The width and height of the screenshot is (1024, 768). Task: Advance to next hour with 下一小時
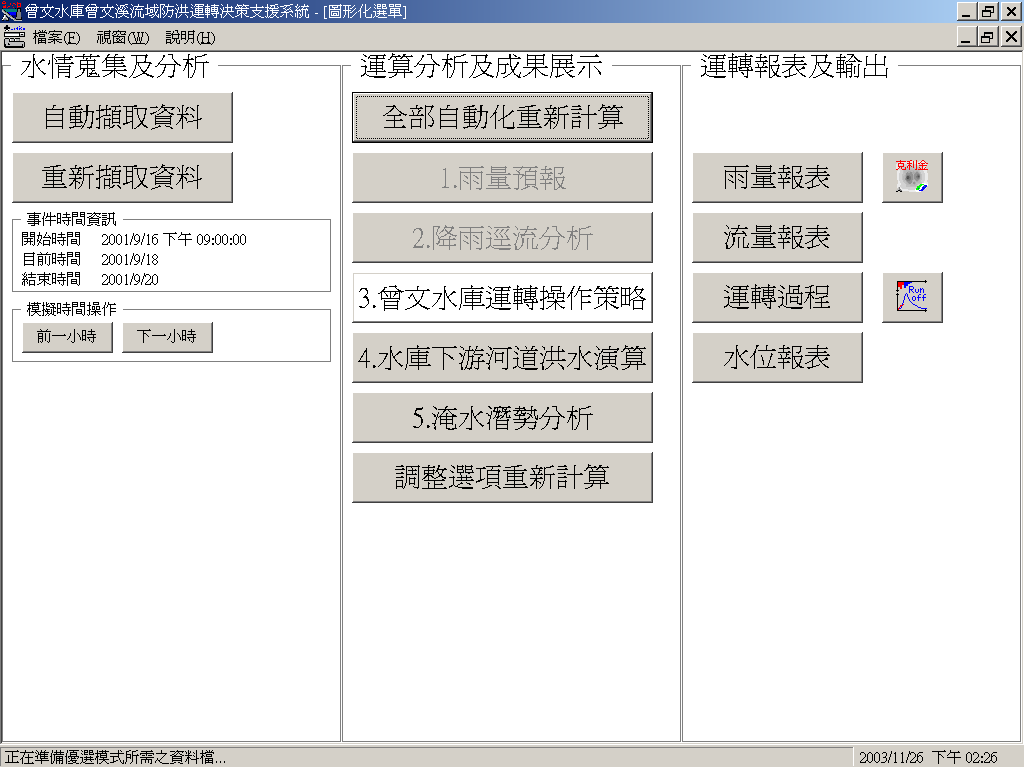click(x=167, y=337)
